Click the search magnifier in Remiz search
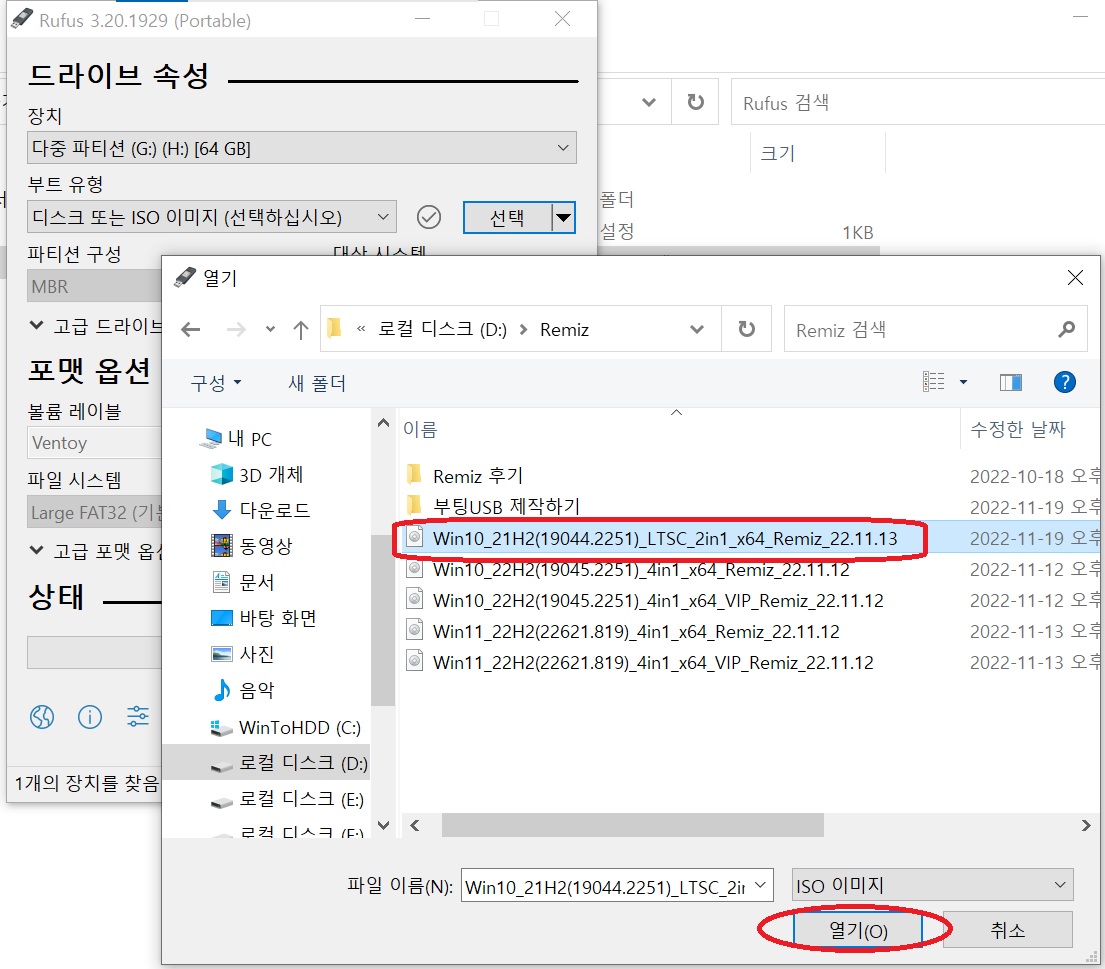Screen dimensions: 1105x969 coord(1067,329)
